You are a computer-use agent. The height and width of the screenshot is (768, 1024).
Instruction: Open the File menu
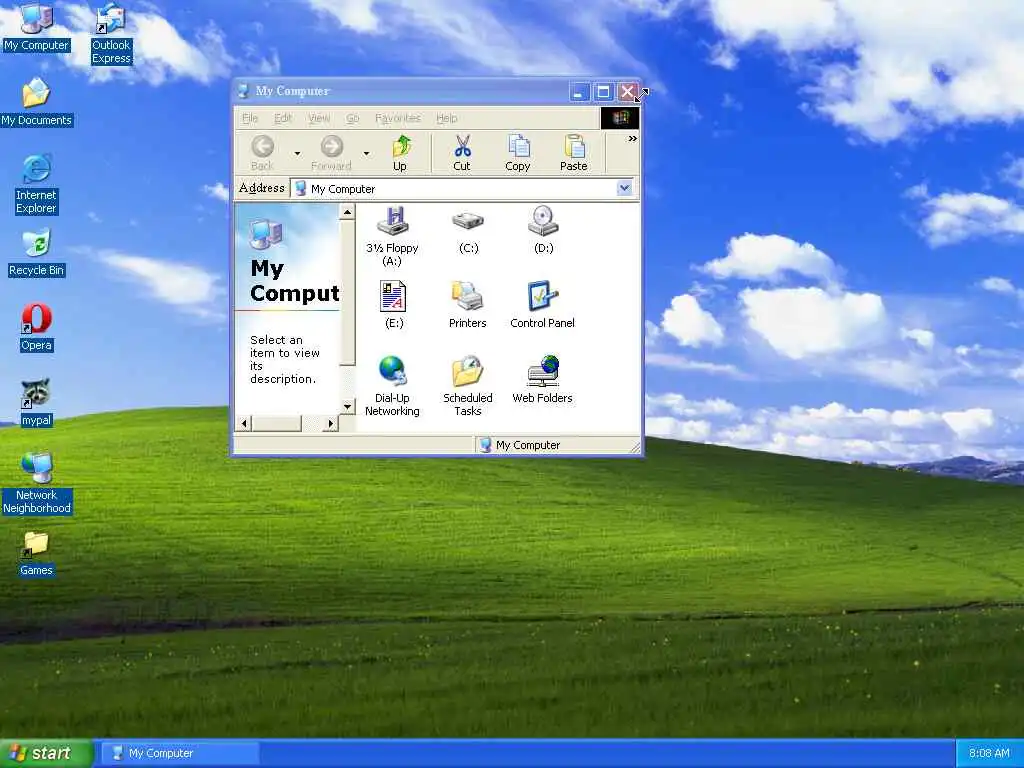click(250, 118)
